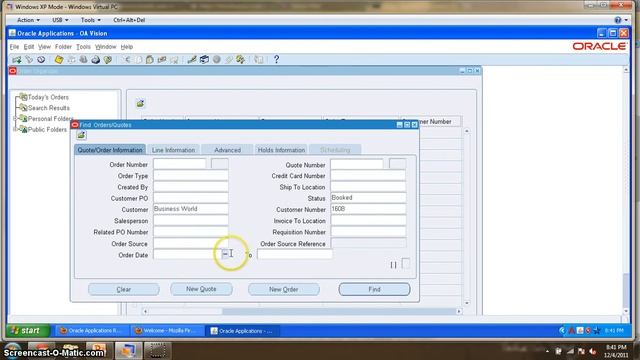640x360 pixels.
Task: Click the Paste clipboard toolbar icon
Action: pos(150,60)
